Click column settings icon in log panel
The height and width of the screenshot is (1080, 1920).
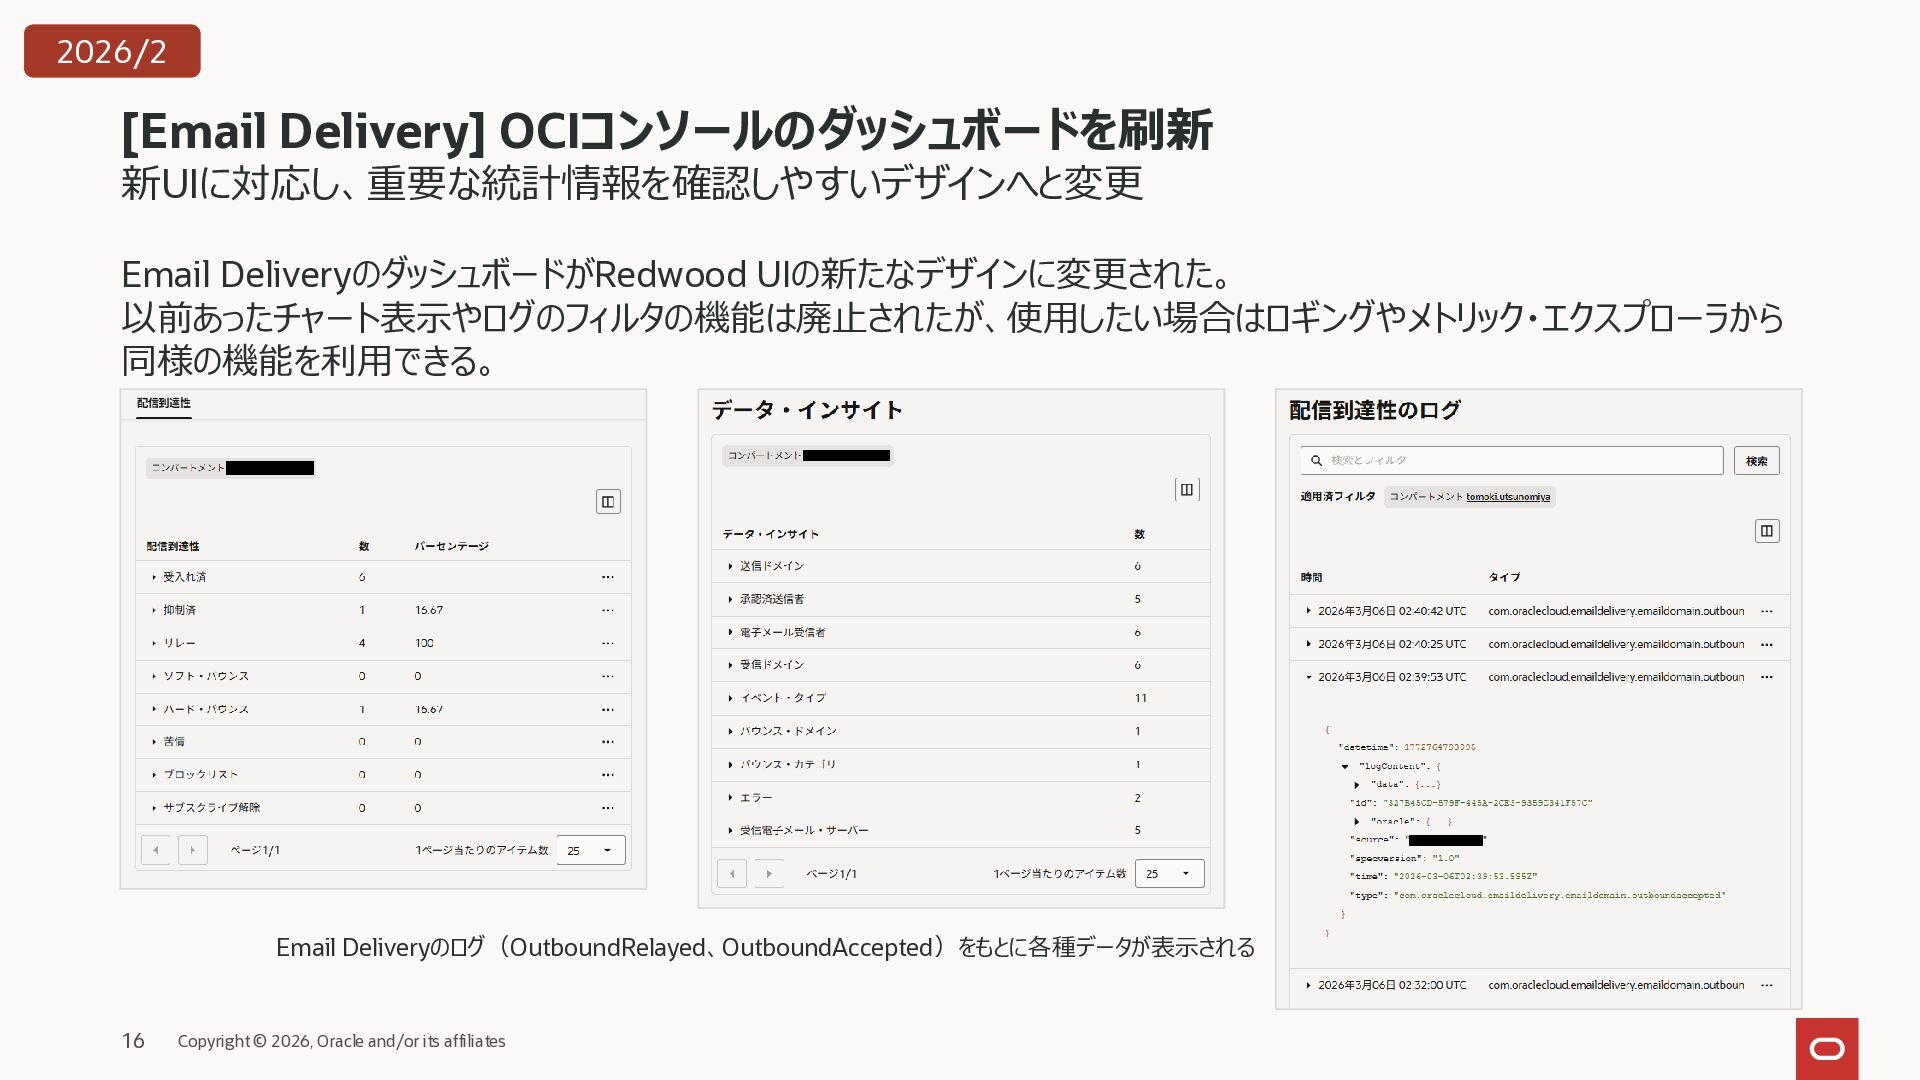coord(1767,531)
